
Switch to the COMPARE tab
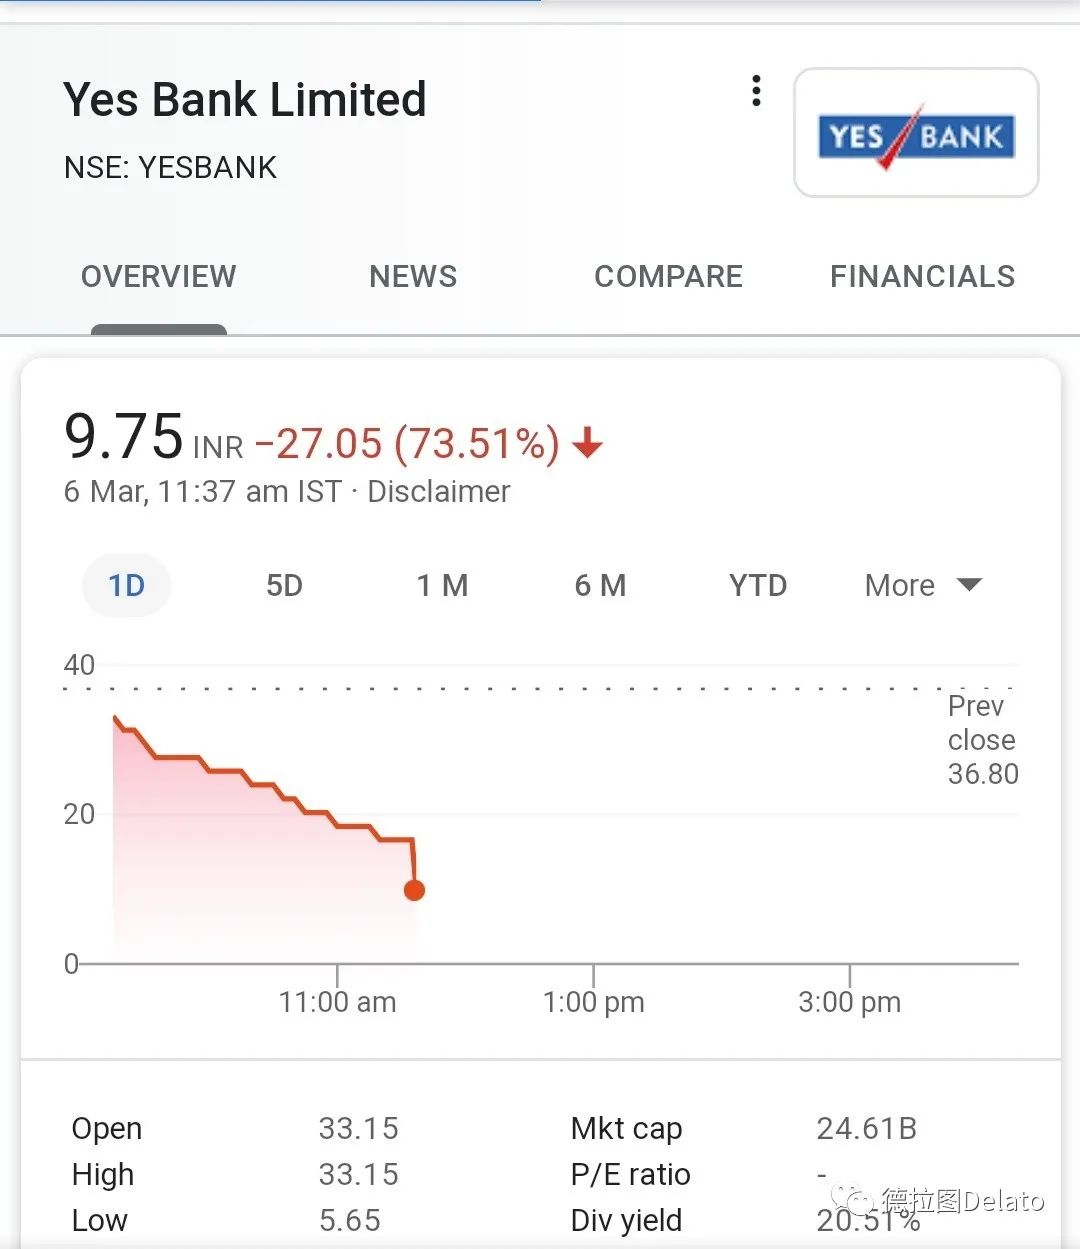[668, 276]
